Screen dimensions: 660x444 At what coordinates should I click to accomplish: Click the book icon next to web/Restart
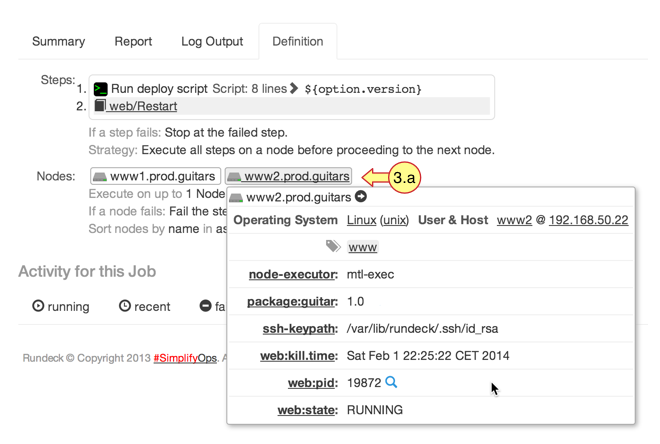click(x=100, y=106)
